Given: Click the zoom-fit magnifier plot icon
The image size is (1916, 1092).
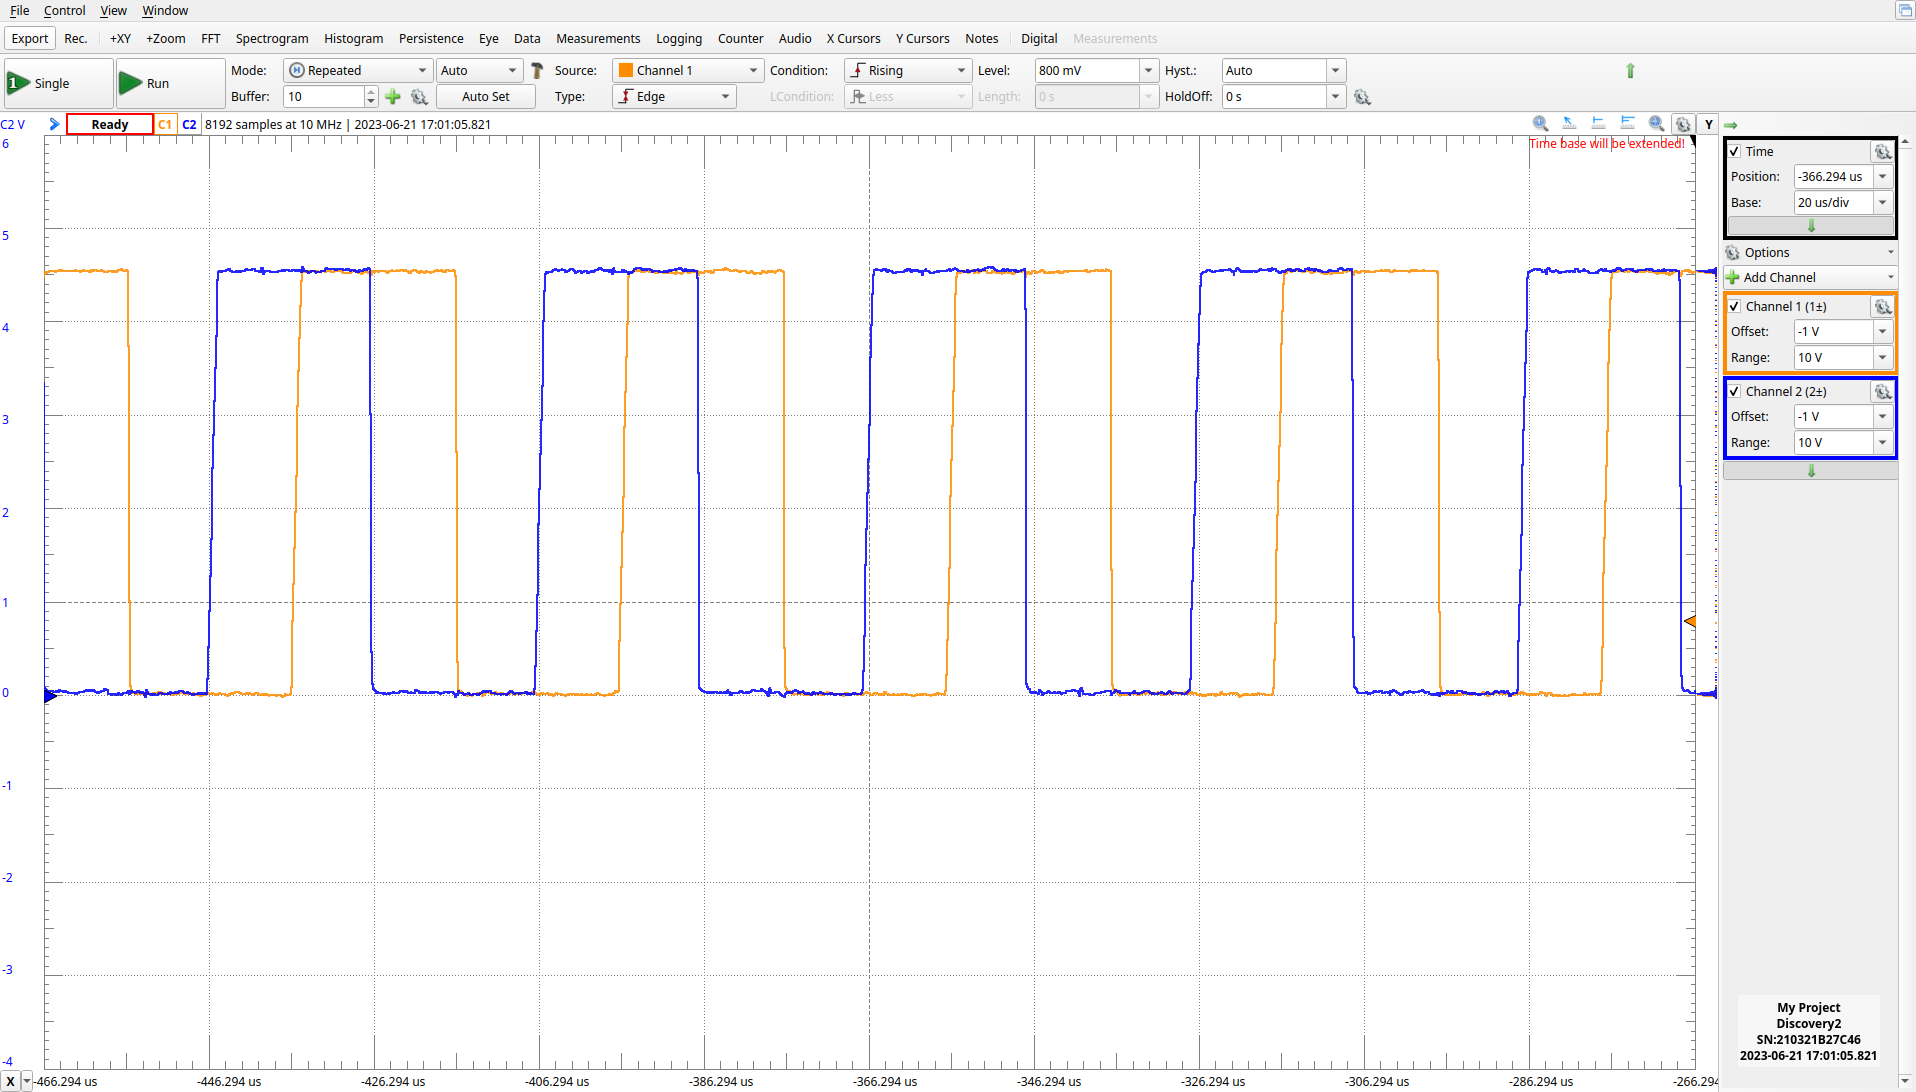Looking at the screenshot, I should 1656,123.
